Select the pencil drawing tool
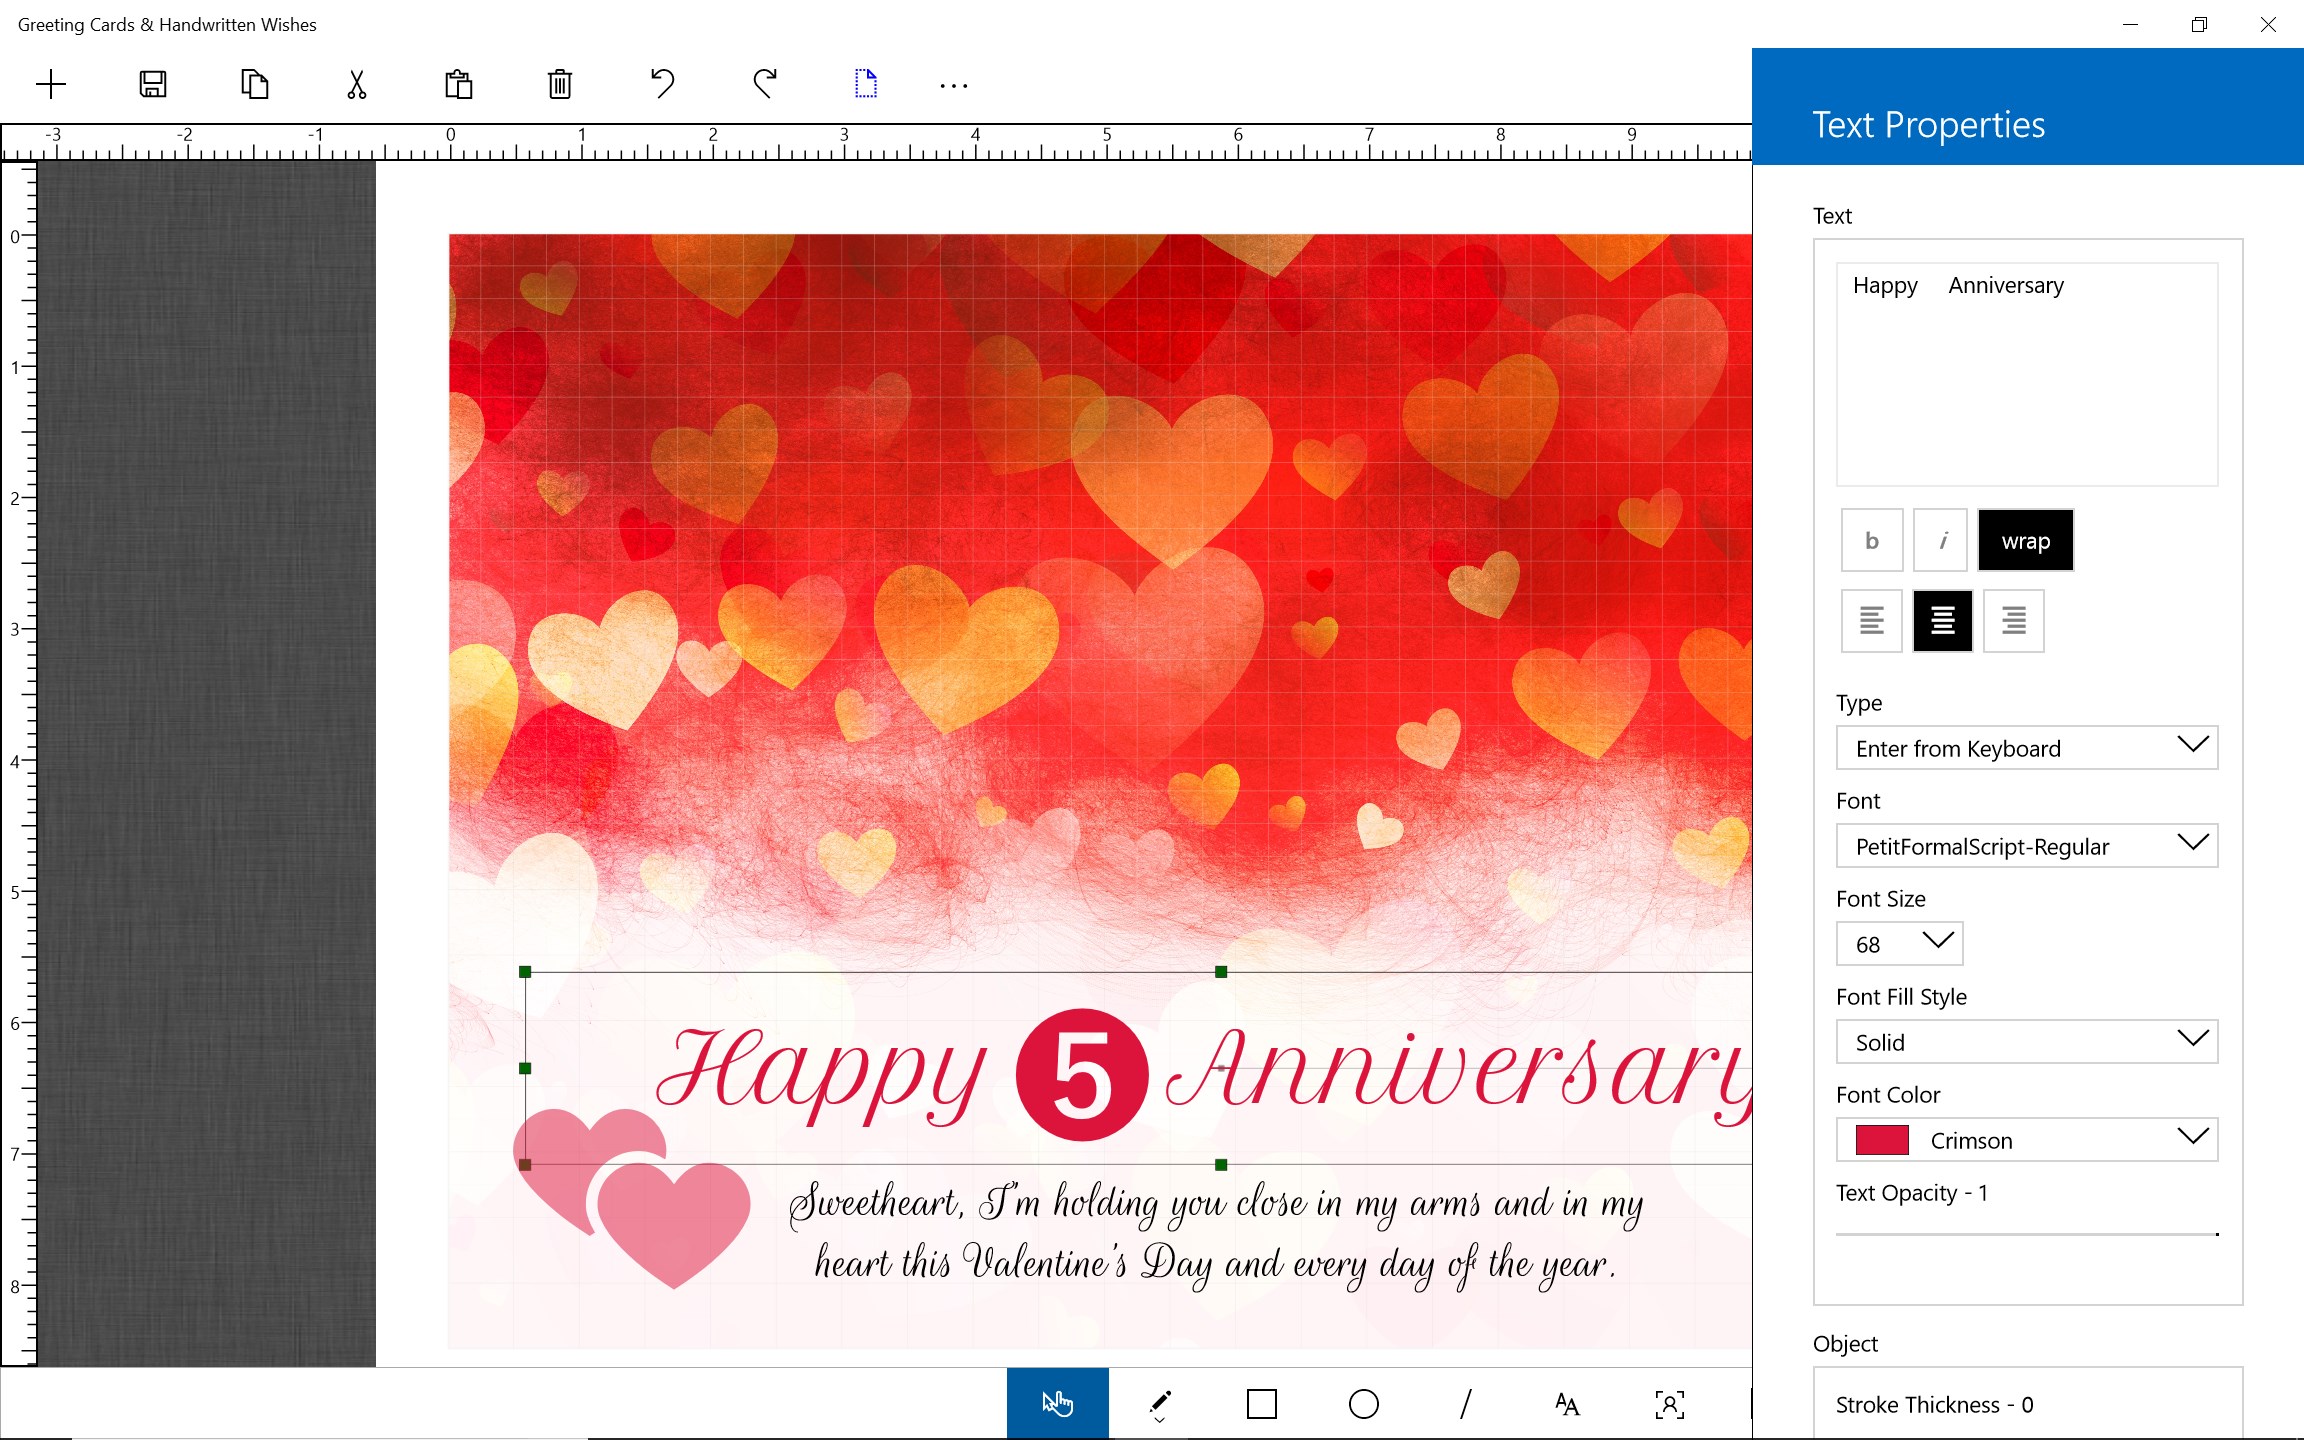This screenshot has width=2304, height=1440. 1159,1403
